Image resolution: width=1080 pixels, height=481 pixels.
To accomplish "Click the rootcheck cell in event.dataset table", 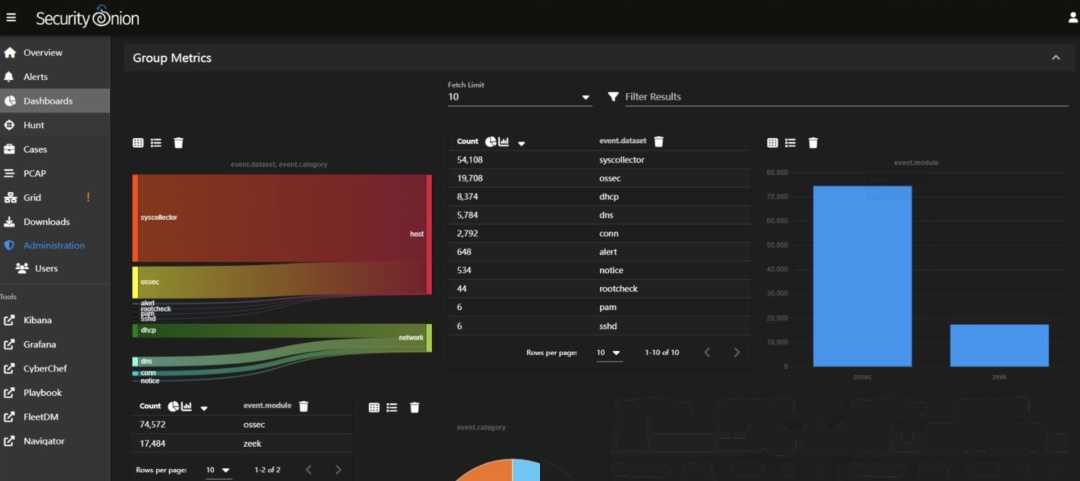I will (619, 289).
